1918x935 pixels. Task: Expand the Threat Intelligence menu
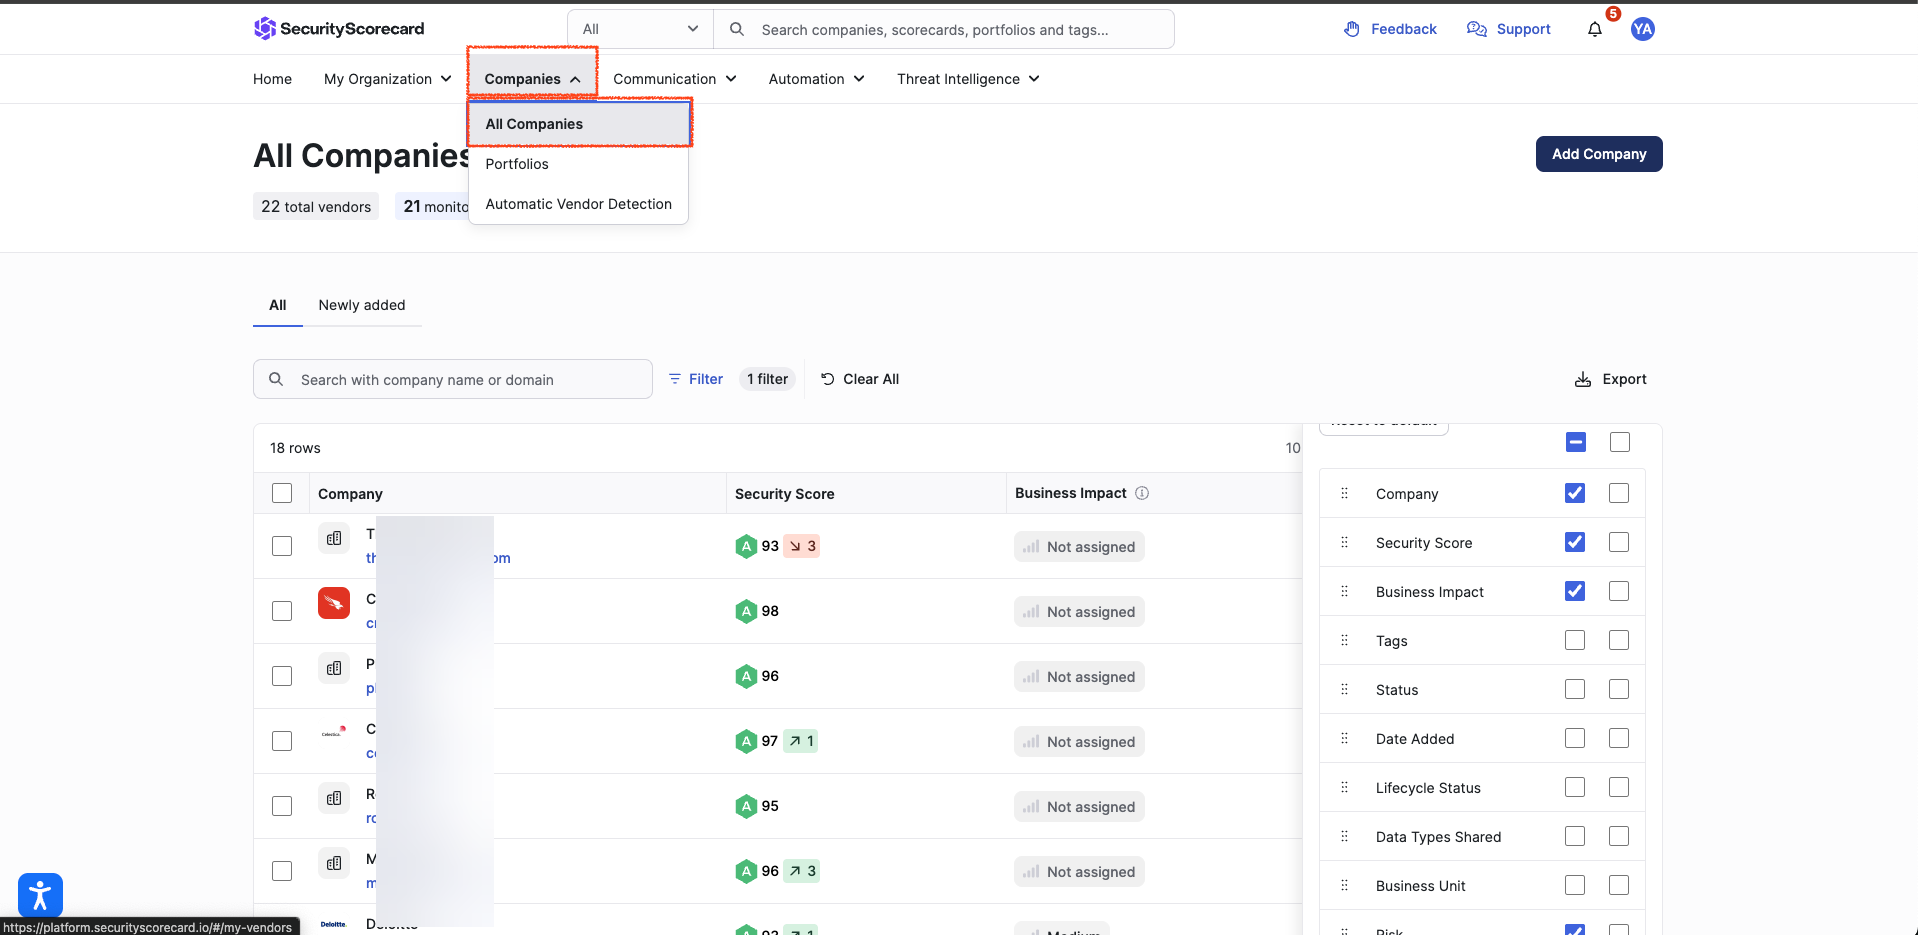pos(967,79)
